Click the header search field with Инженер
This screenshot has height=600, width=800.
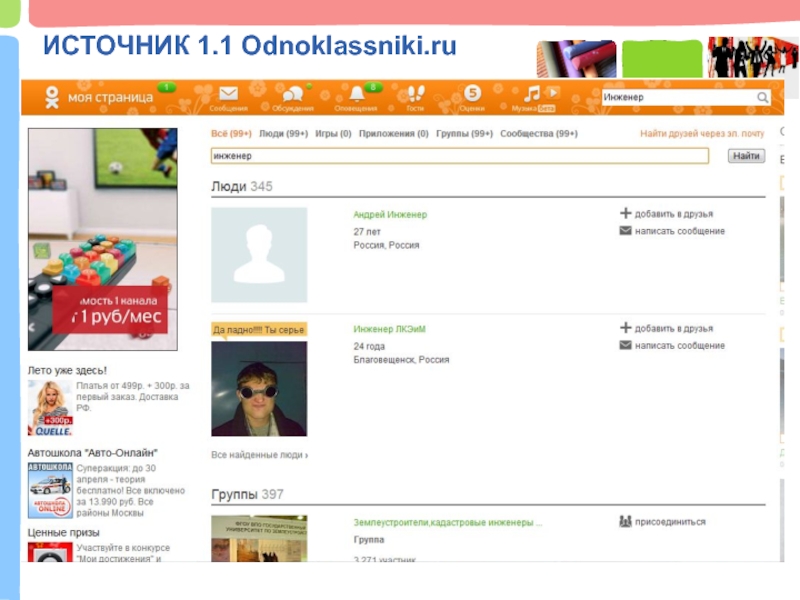click(685, 97)
